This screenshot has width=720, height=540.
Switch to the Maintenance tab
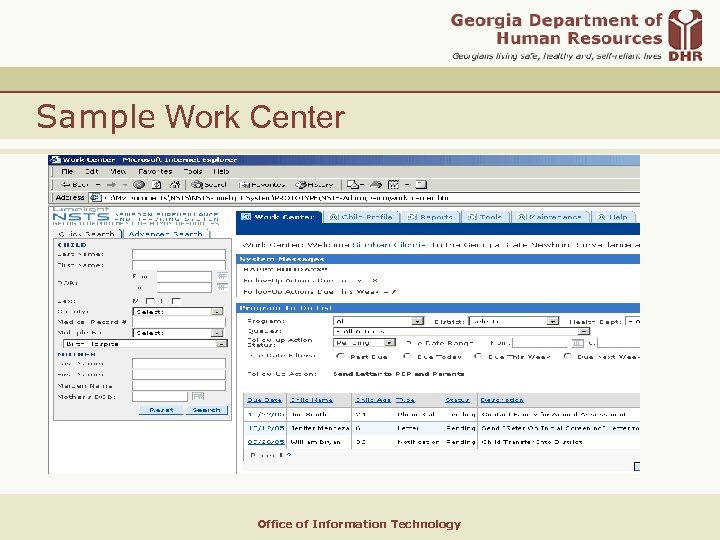tap(550, 217)
